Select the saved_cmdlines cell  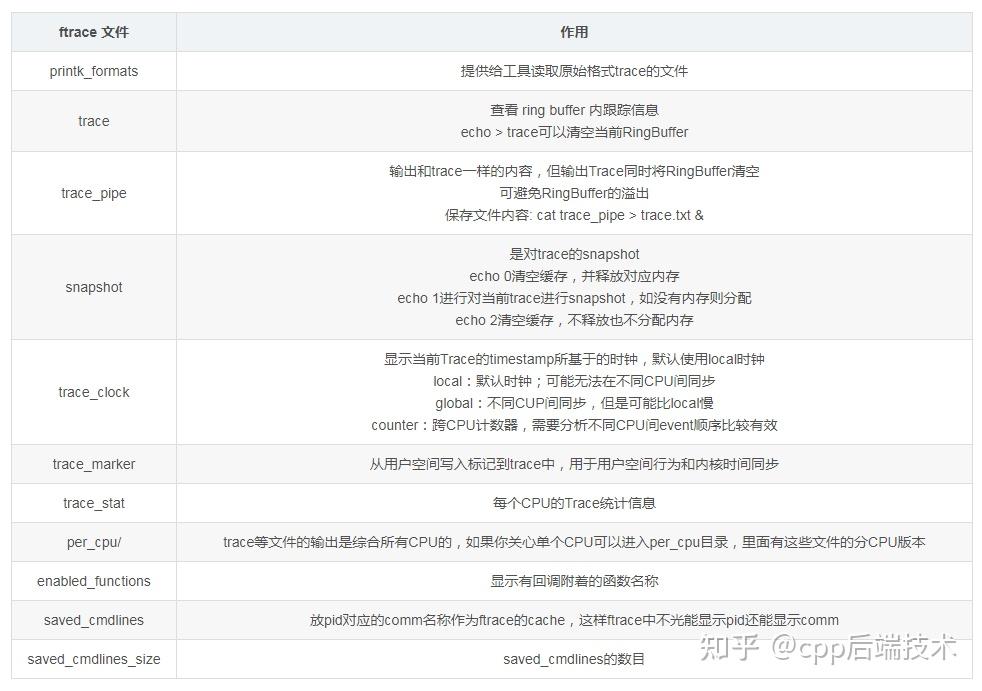pos(93,620)
